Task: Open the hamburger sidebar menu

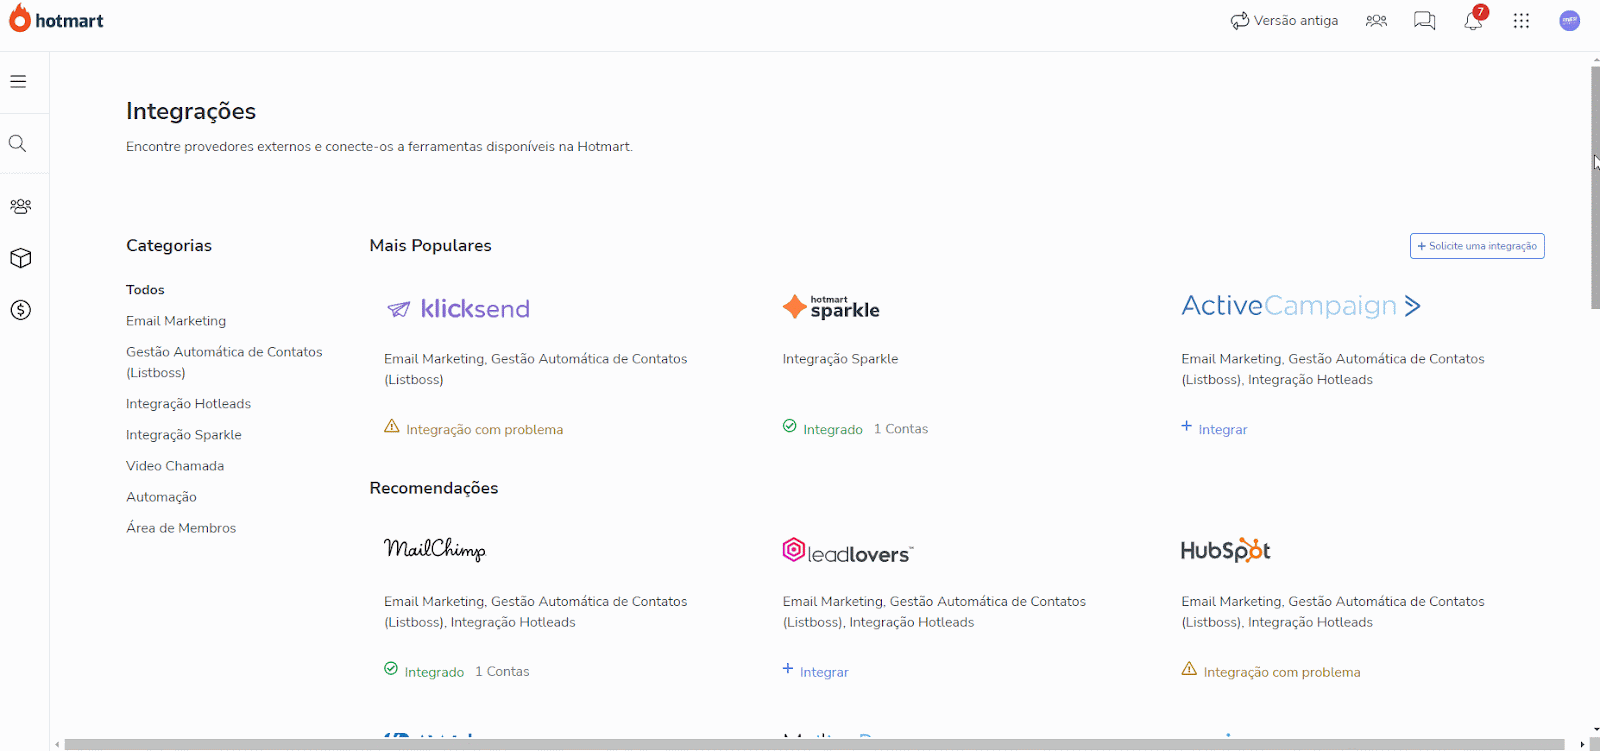Action: click(18, 82)
